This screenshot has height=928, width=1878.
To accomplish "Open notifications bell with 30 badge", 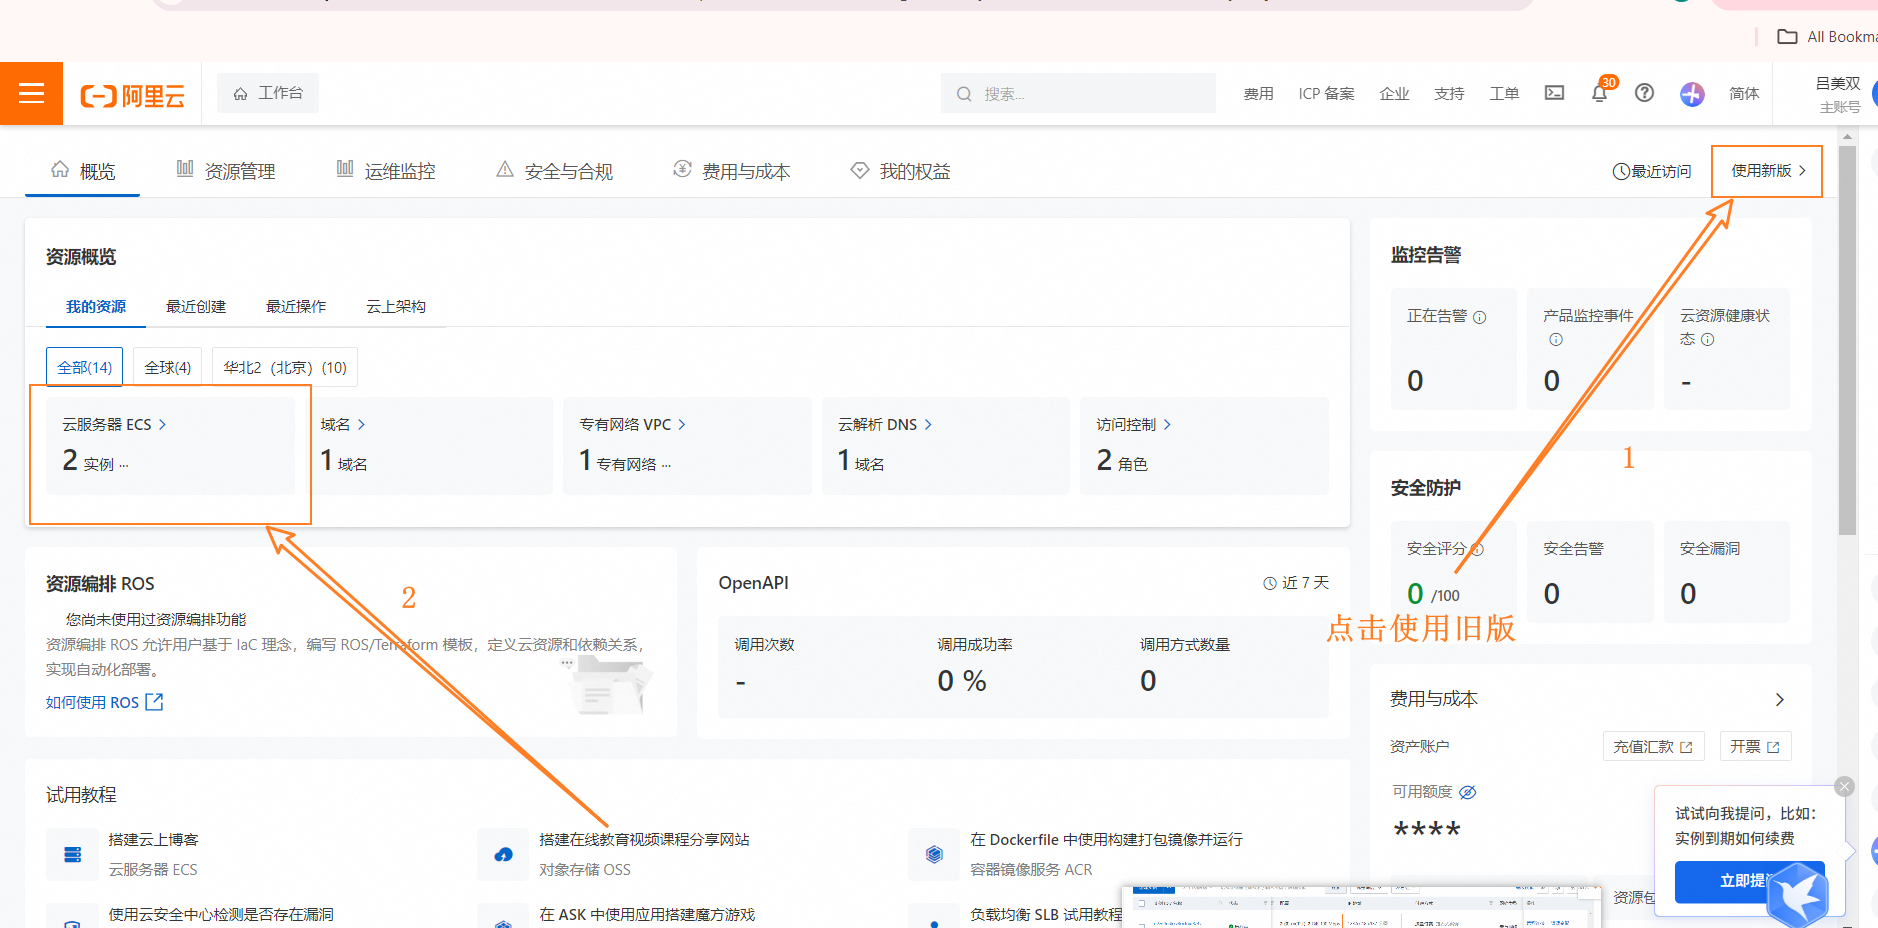I will 1600,92.
